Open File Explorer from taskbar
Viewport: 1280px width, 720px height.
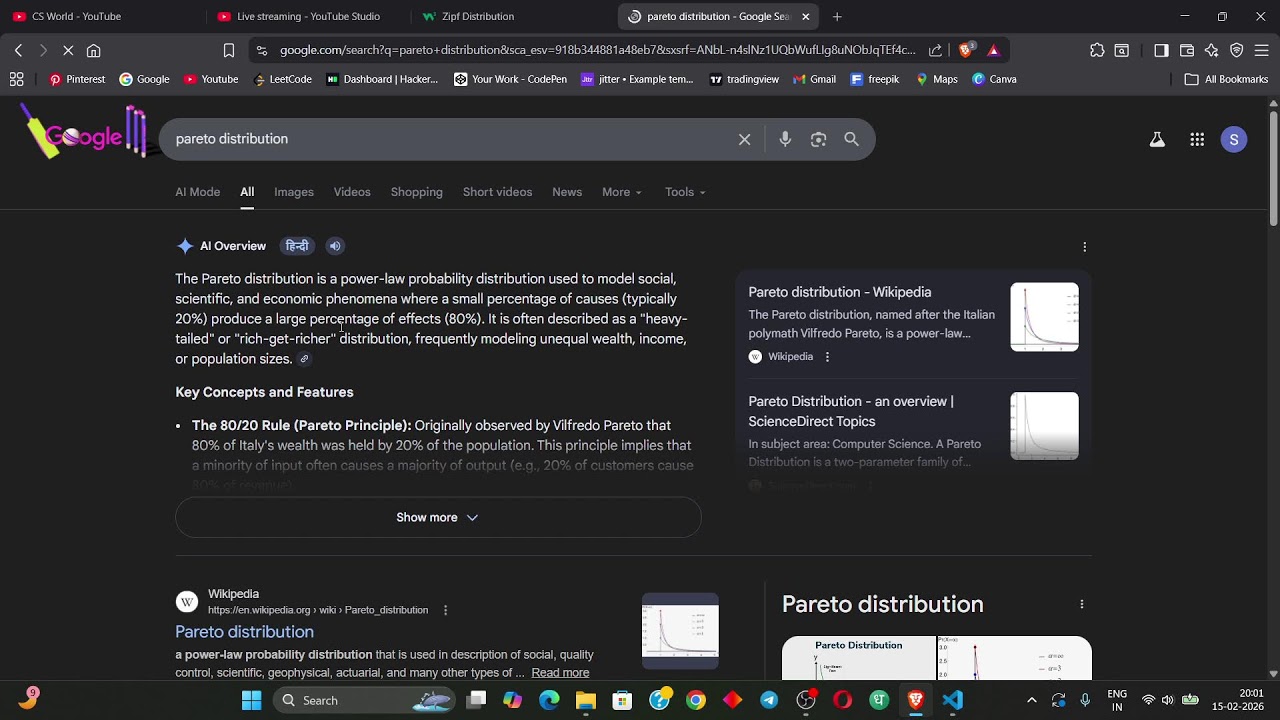click(x=585, y=700)
